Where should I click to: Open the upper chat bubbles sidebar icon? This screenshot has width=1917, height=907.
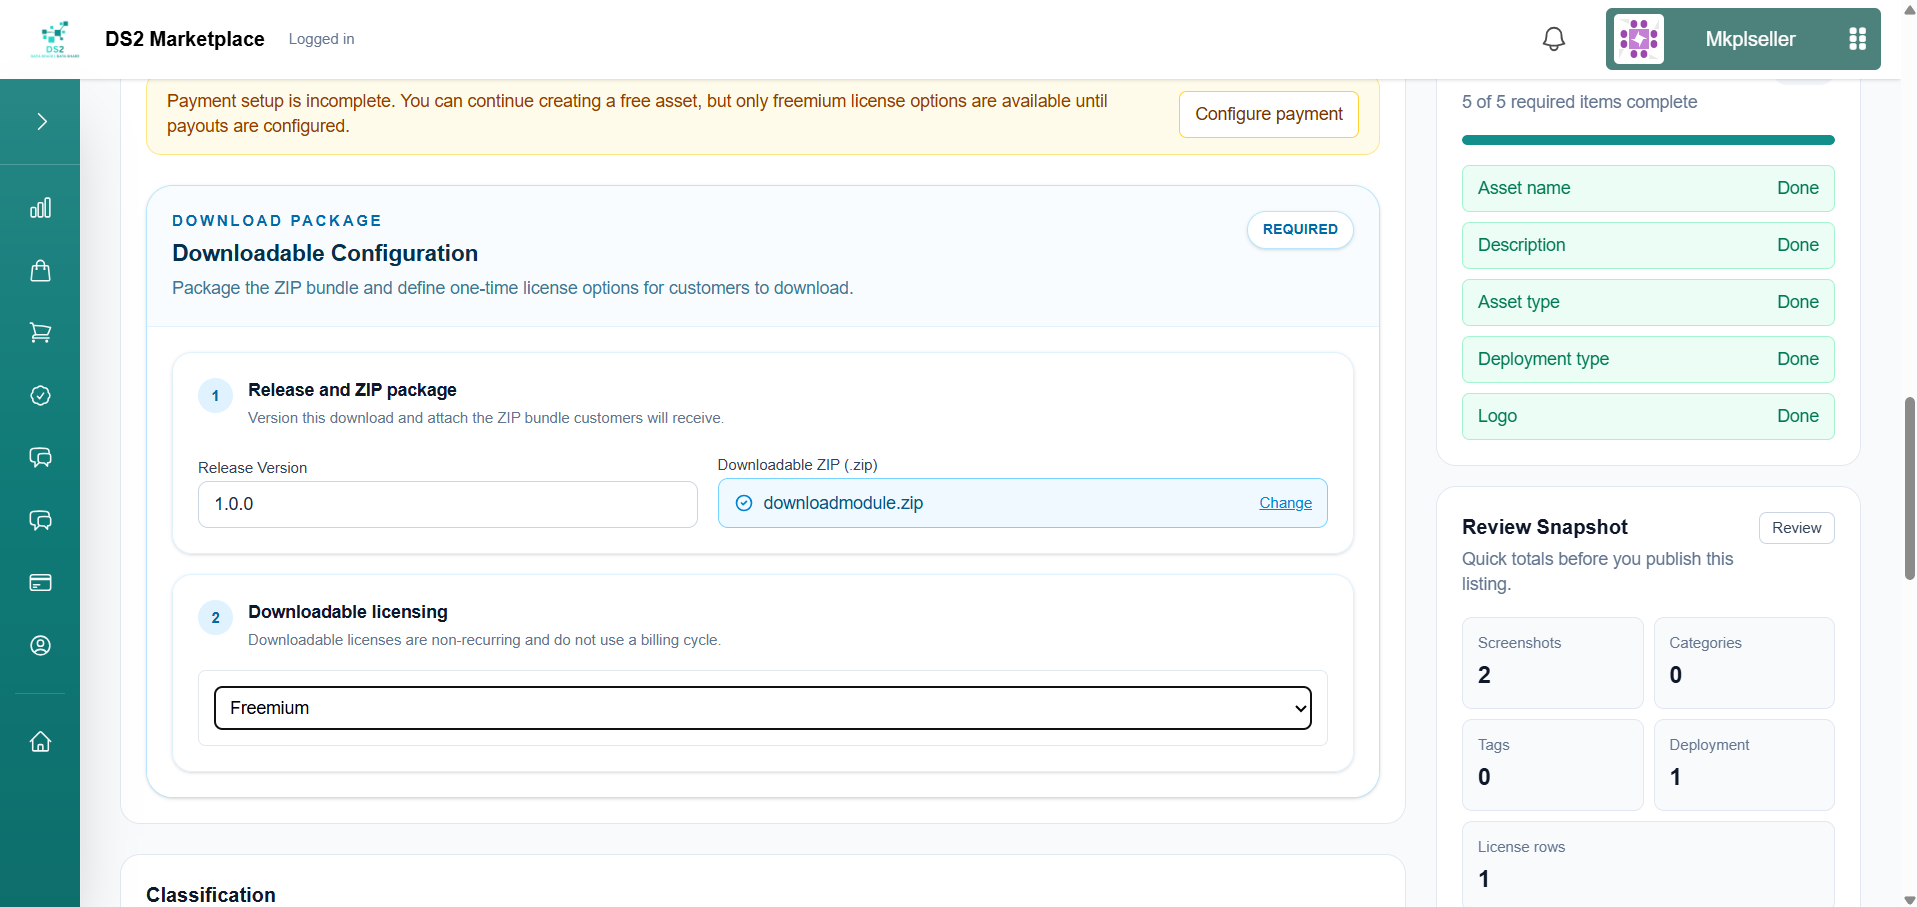(x=40, y=458)
